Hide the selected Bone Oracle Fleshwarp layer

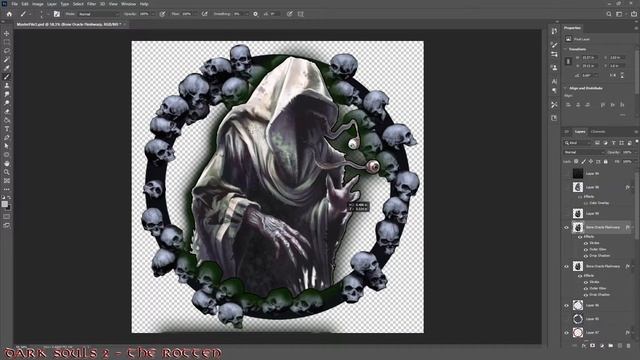[x=567, y=228]
